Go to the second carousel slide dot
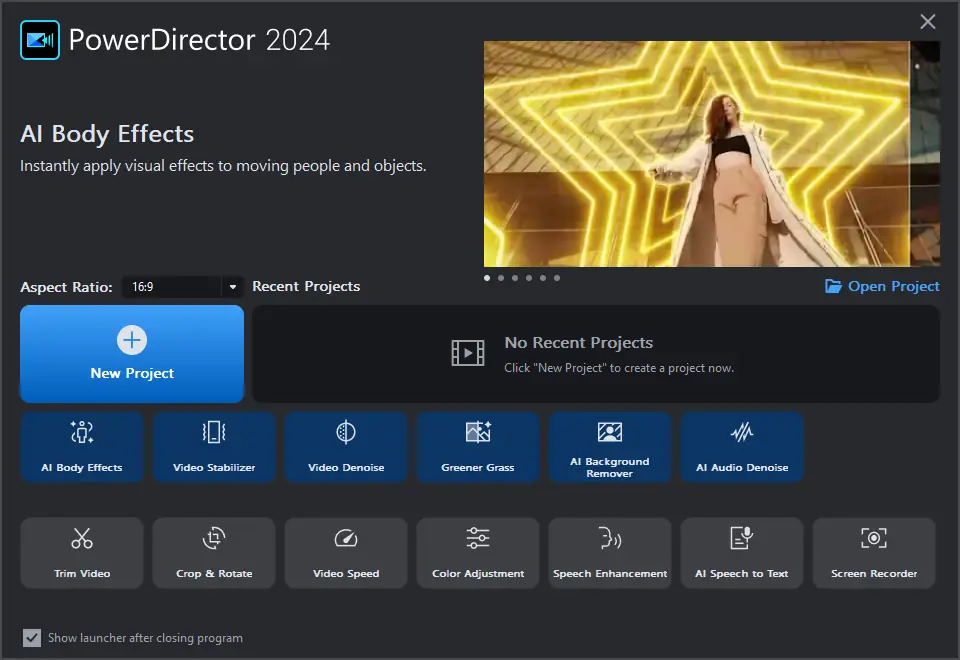Image resolution: width=960 pixels, height=660 pixels. coord(501,278)
